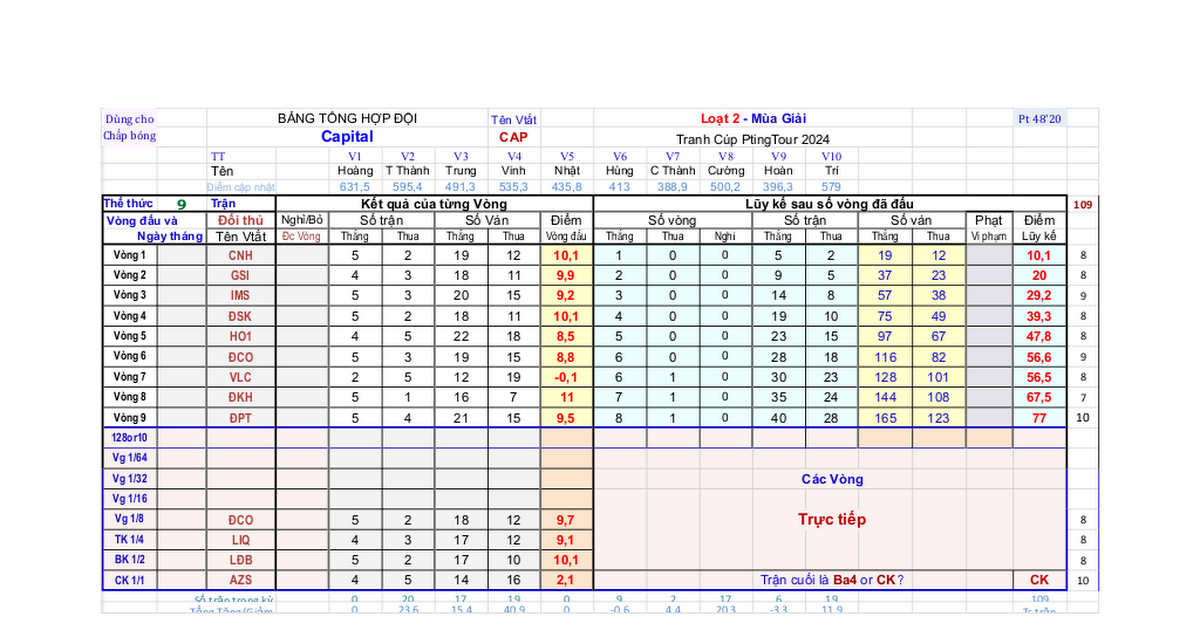The height and width of the screenshot is (630, 1200).
Task: Select opponent cell "ĐKH"
Action: coord(240,397)
